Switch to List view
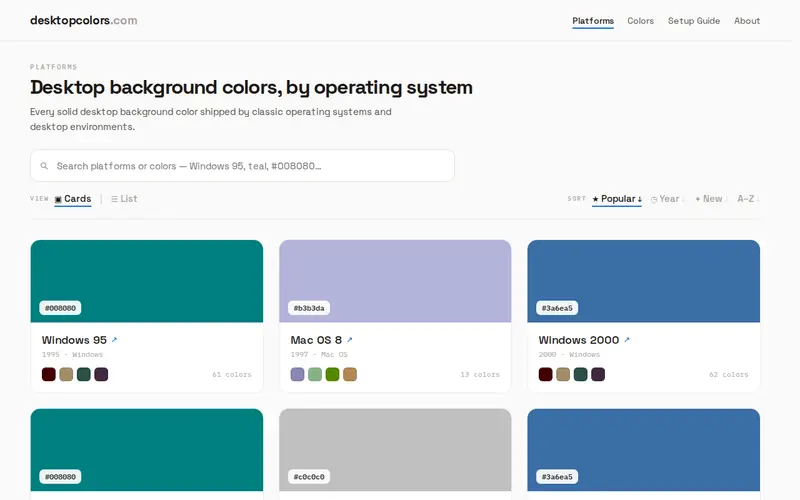Viewport: 800px width, 500px height. click(x=124, y=199)
